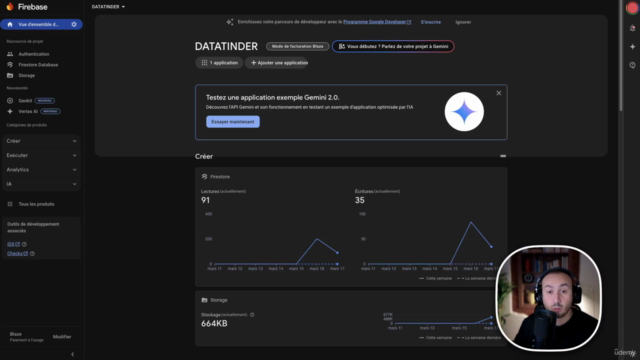Viewport: 640px width, 360px height.
Task: Click the 664KB storage value
Action: (214, 324)
